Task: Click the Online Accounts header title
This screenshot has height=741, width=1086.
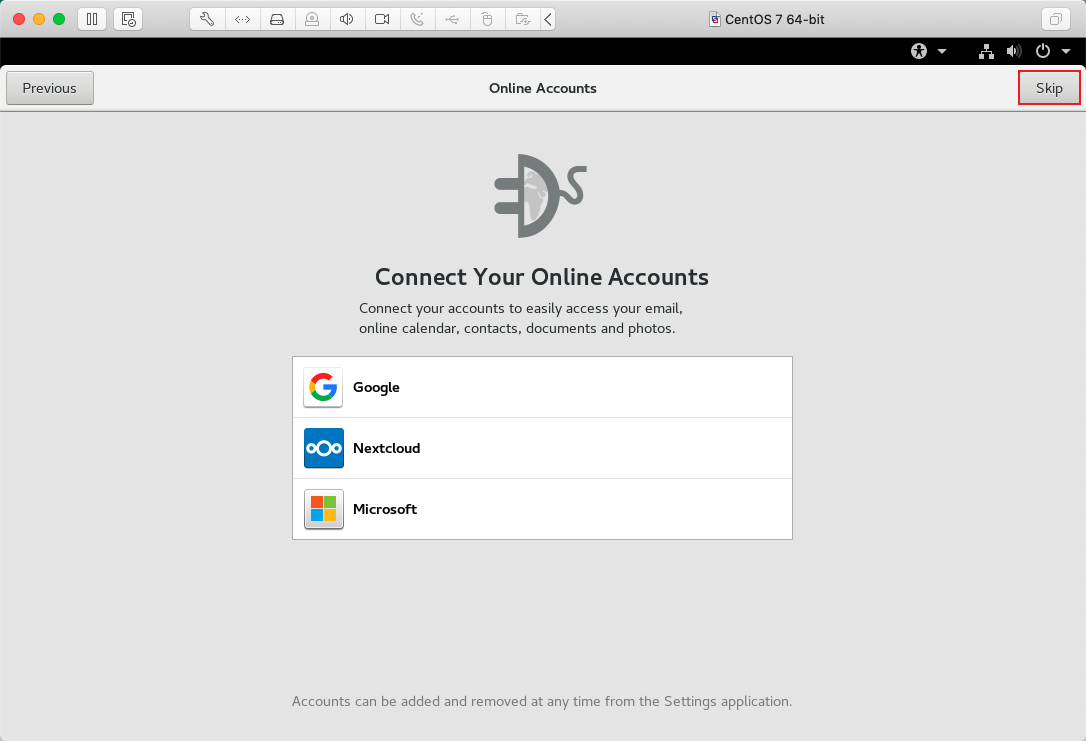Action: point(542,88)
